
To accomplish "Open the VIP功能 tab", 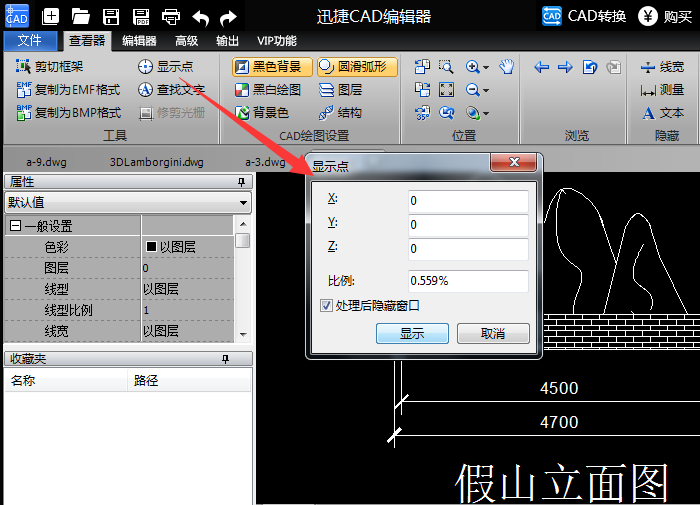I will [277, 41].
